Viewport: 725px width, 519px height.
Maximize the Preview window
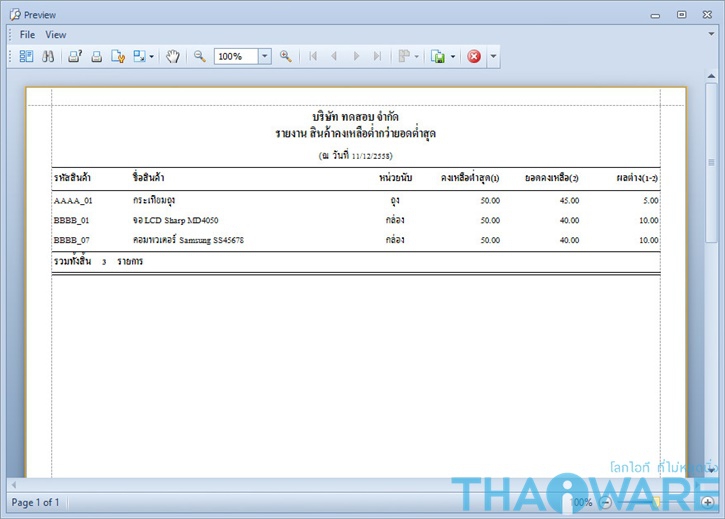[682, 15]
